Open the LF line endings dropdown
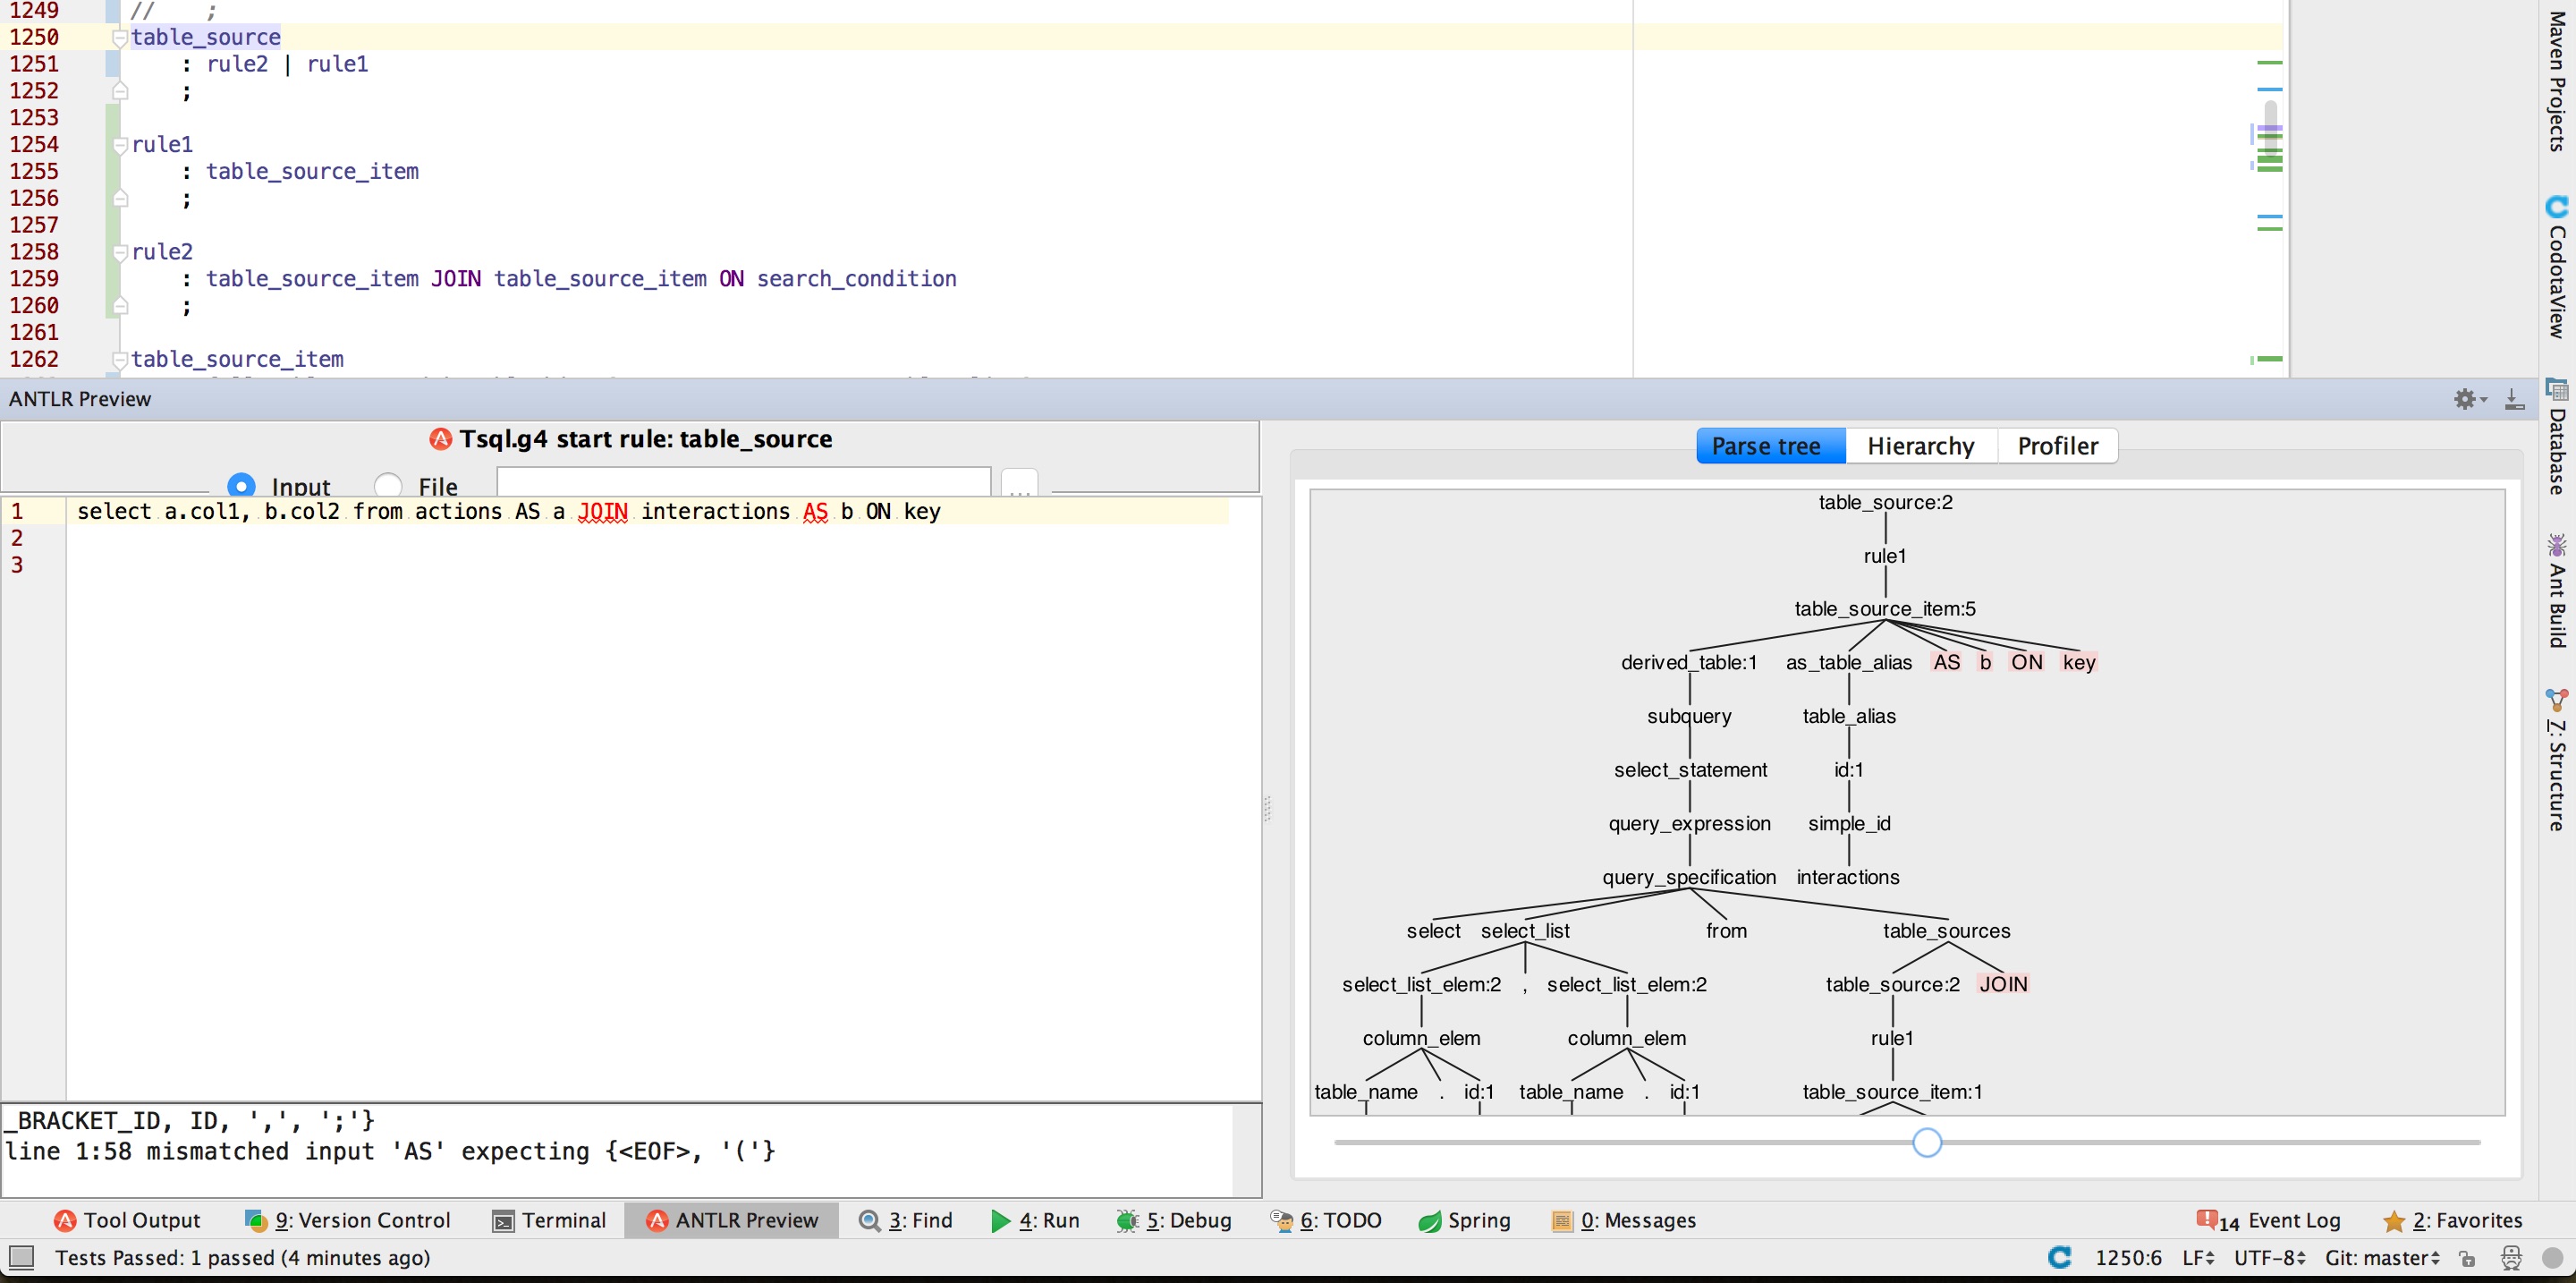This screenshot has height=1283, width=2576. pos(2196,1258)
